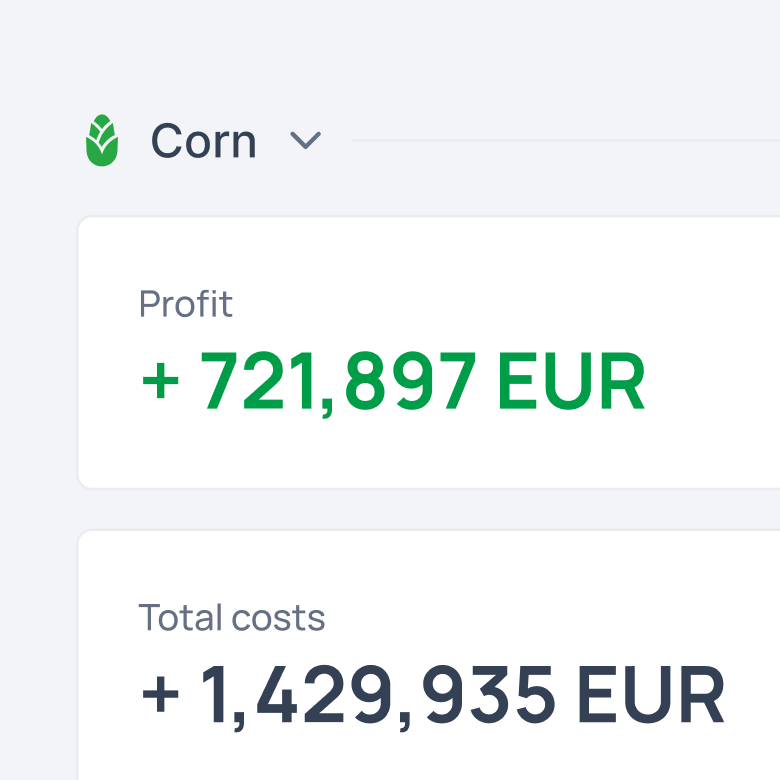
Task: Click the 1,429,935 total costs figure
Action: [378, 695]
